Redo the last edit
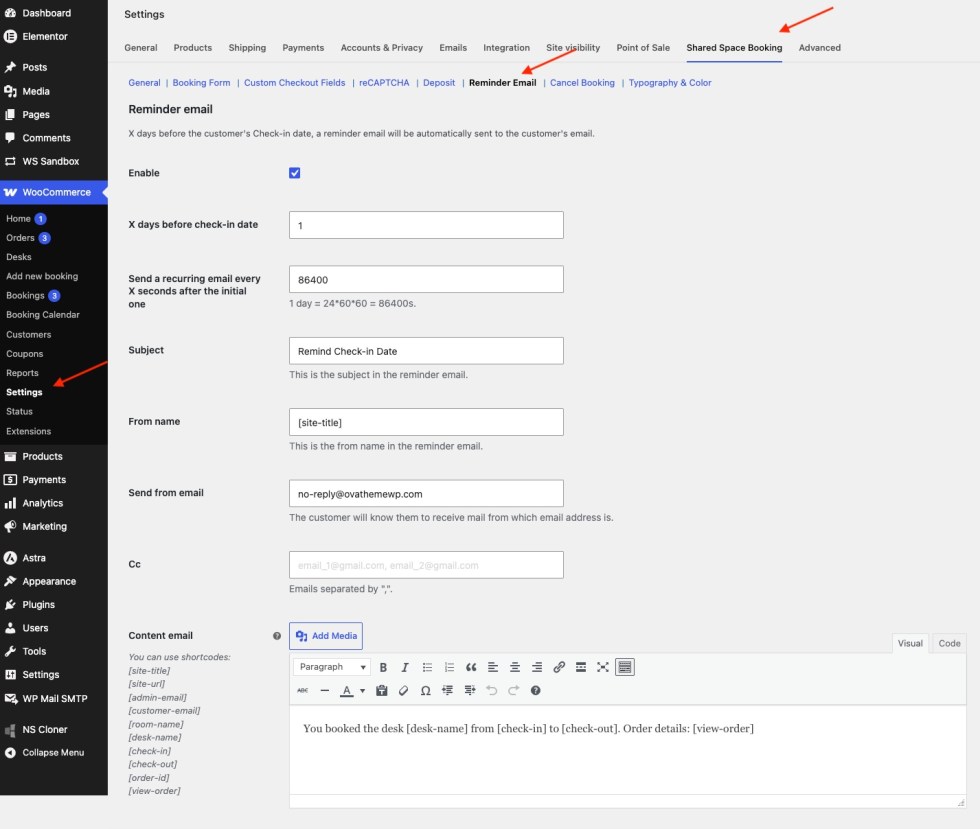The width and height of the screenshot is (980, 829). point(513,690)
